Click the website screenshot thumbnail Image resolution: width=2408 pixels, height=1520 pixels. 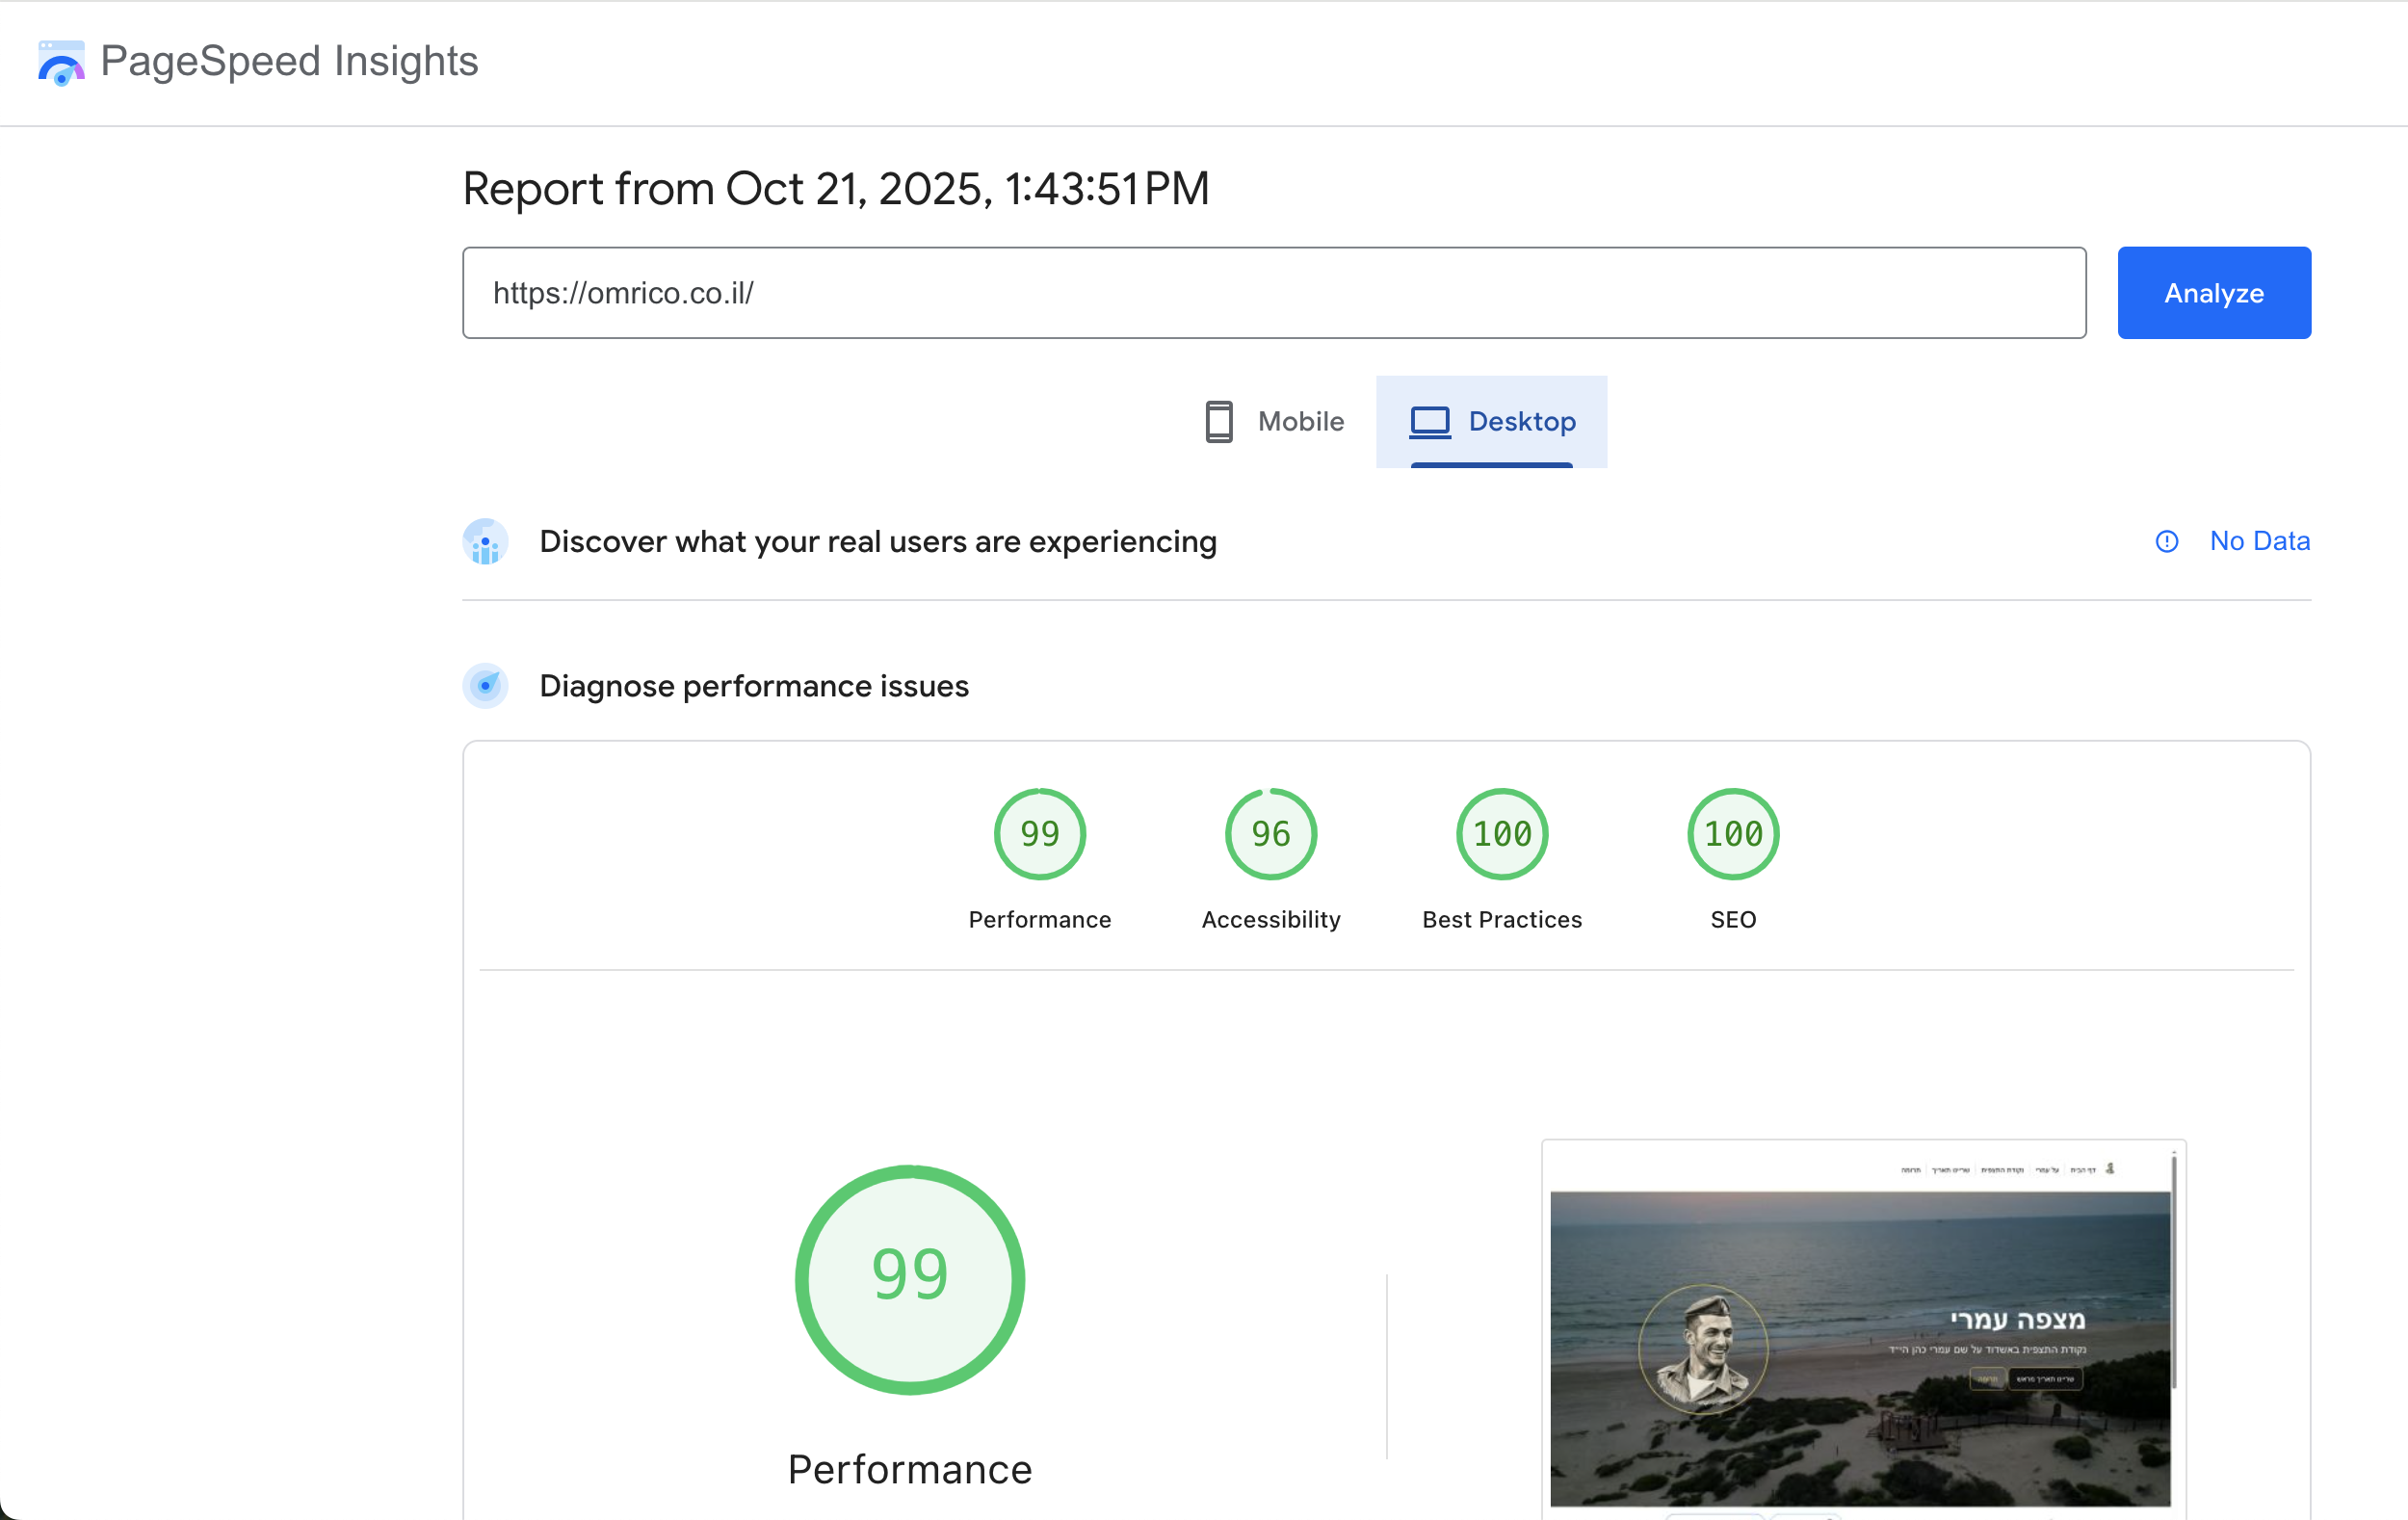[x=1862, y=1340]
